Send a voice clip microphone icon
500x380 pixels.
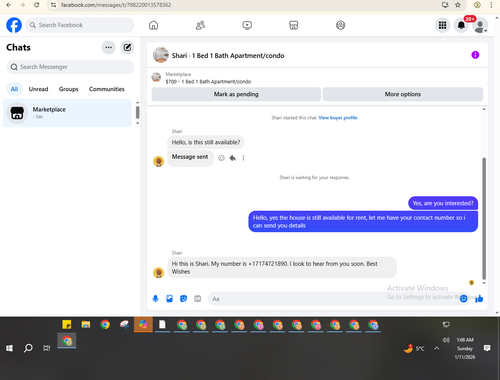(x=155, y=299)
